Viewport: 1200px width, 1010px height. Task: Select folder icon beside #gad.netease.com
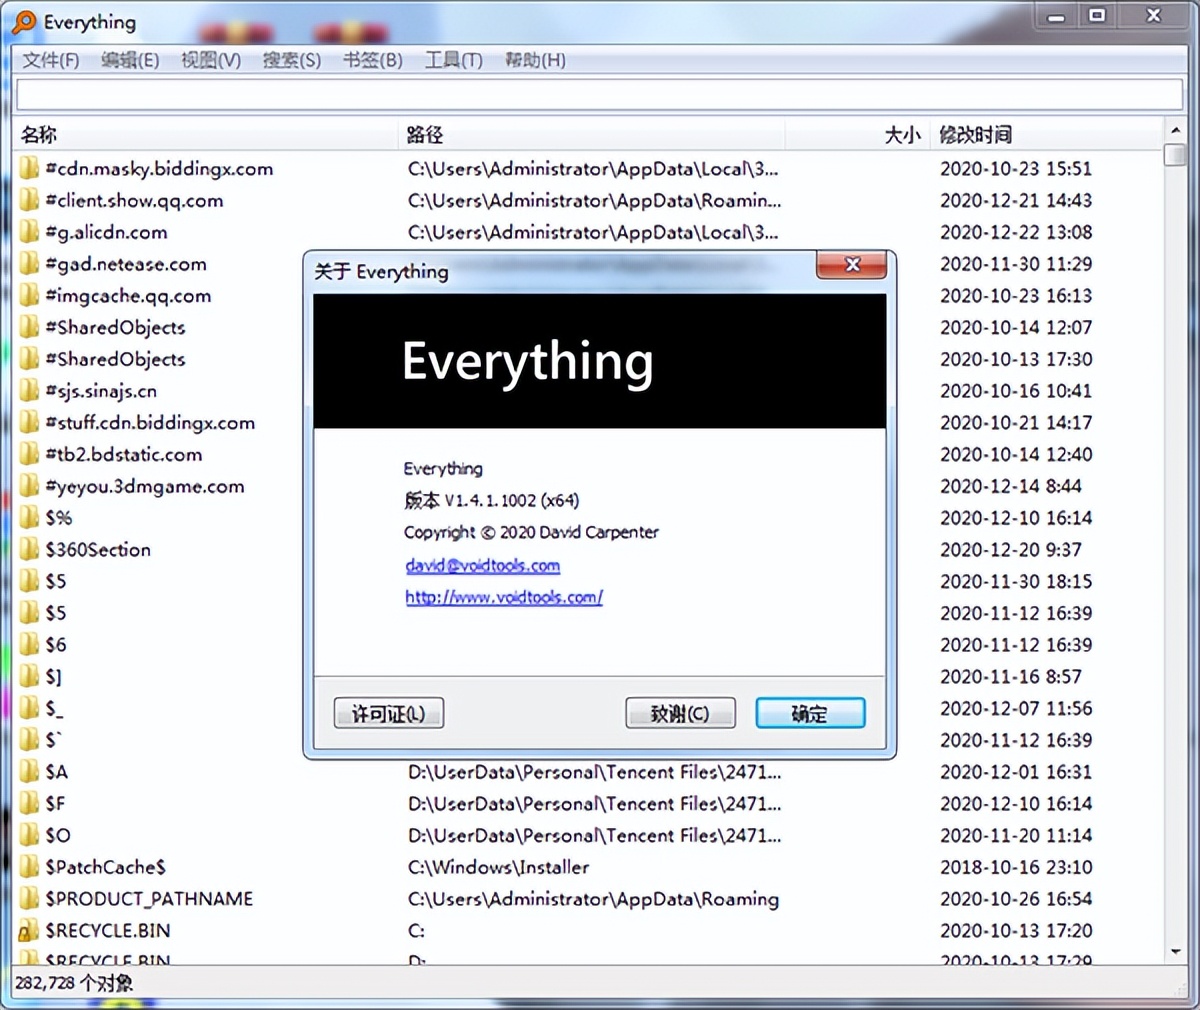(30, 264)
